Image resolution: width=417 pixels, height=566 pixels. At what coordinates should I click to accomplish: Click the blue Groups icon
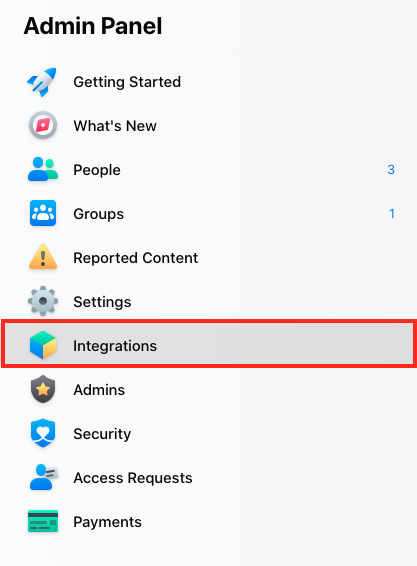point(43,213)
